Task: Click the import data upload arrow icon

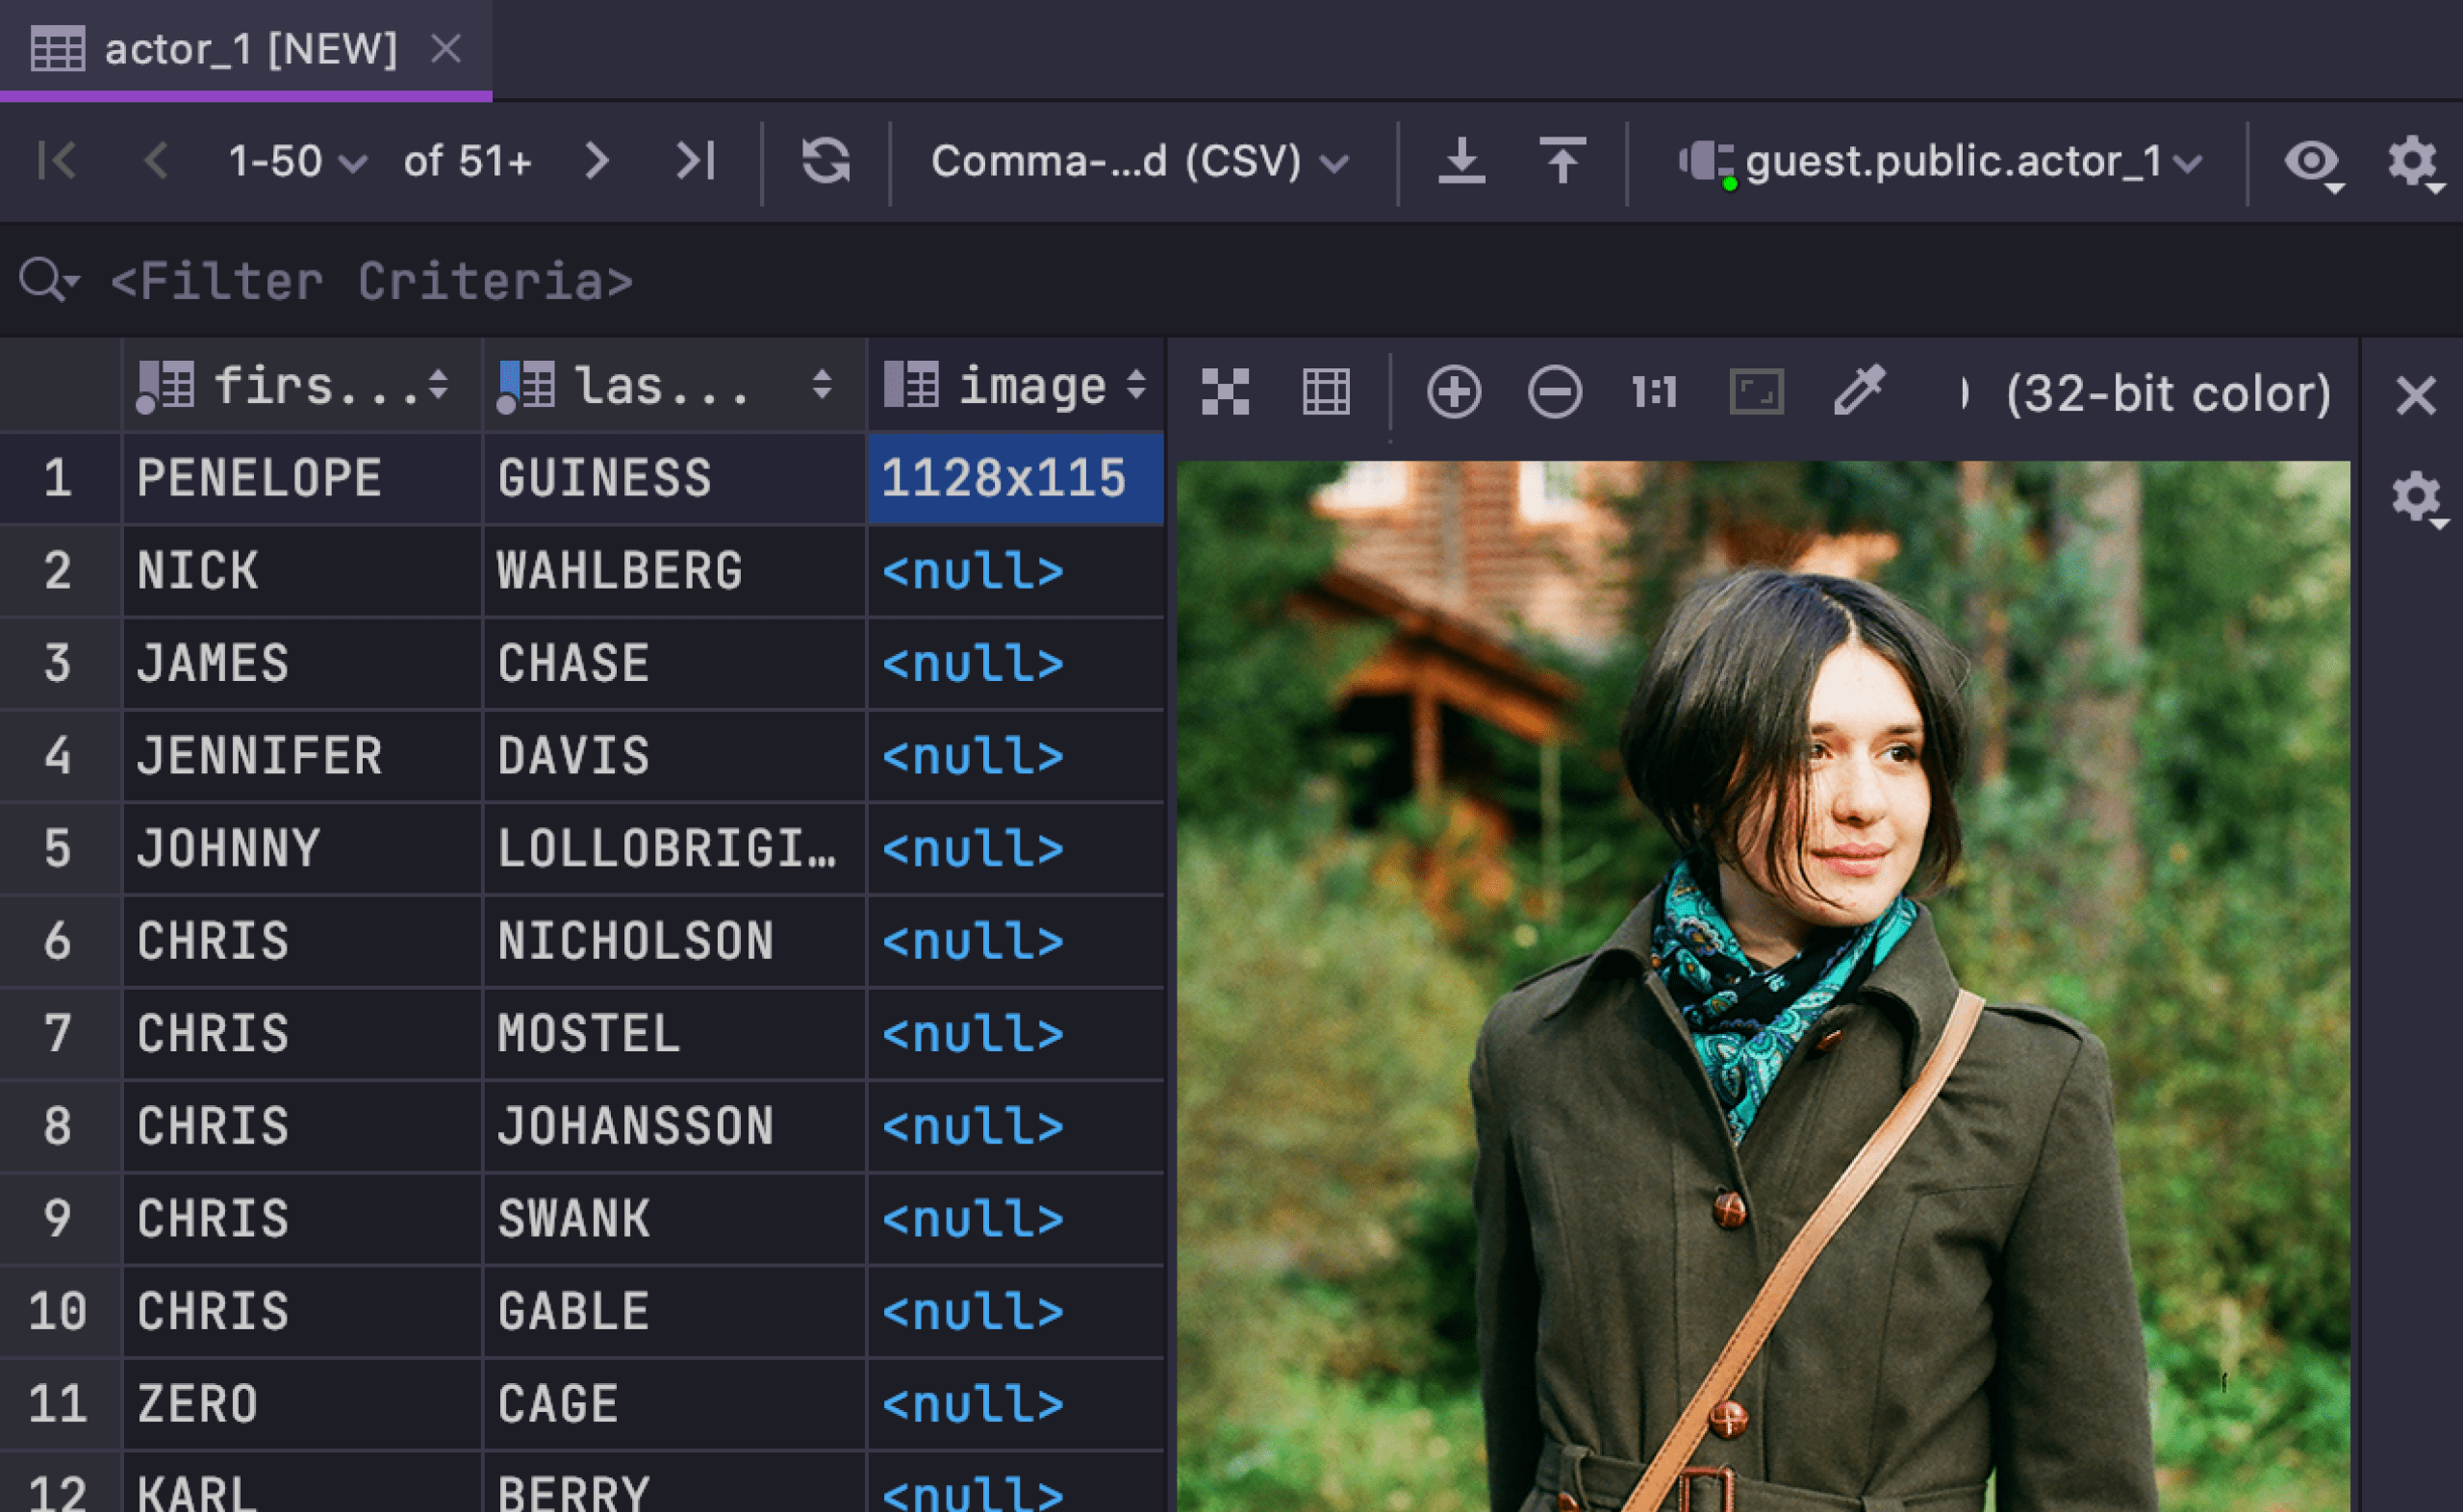Action: click(x=1562, y=161)
